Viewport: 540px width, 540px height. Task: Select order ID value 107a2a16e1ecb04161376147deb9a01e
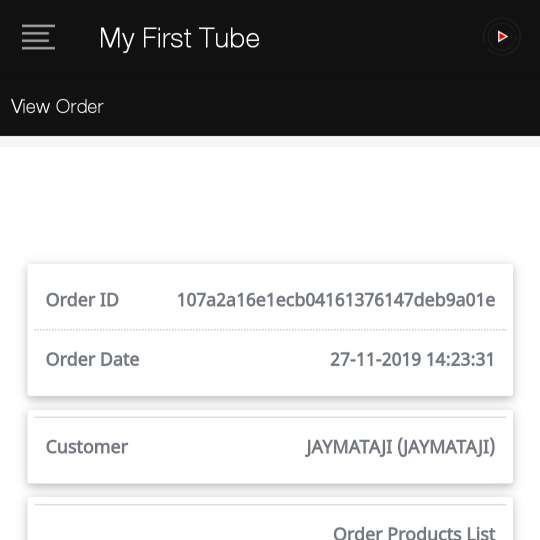point(336,300)
